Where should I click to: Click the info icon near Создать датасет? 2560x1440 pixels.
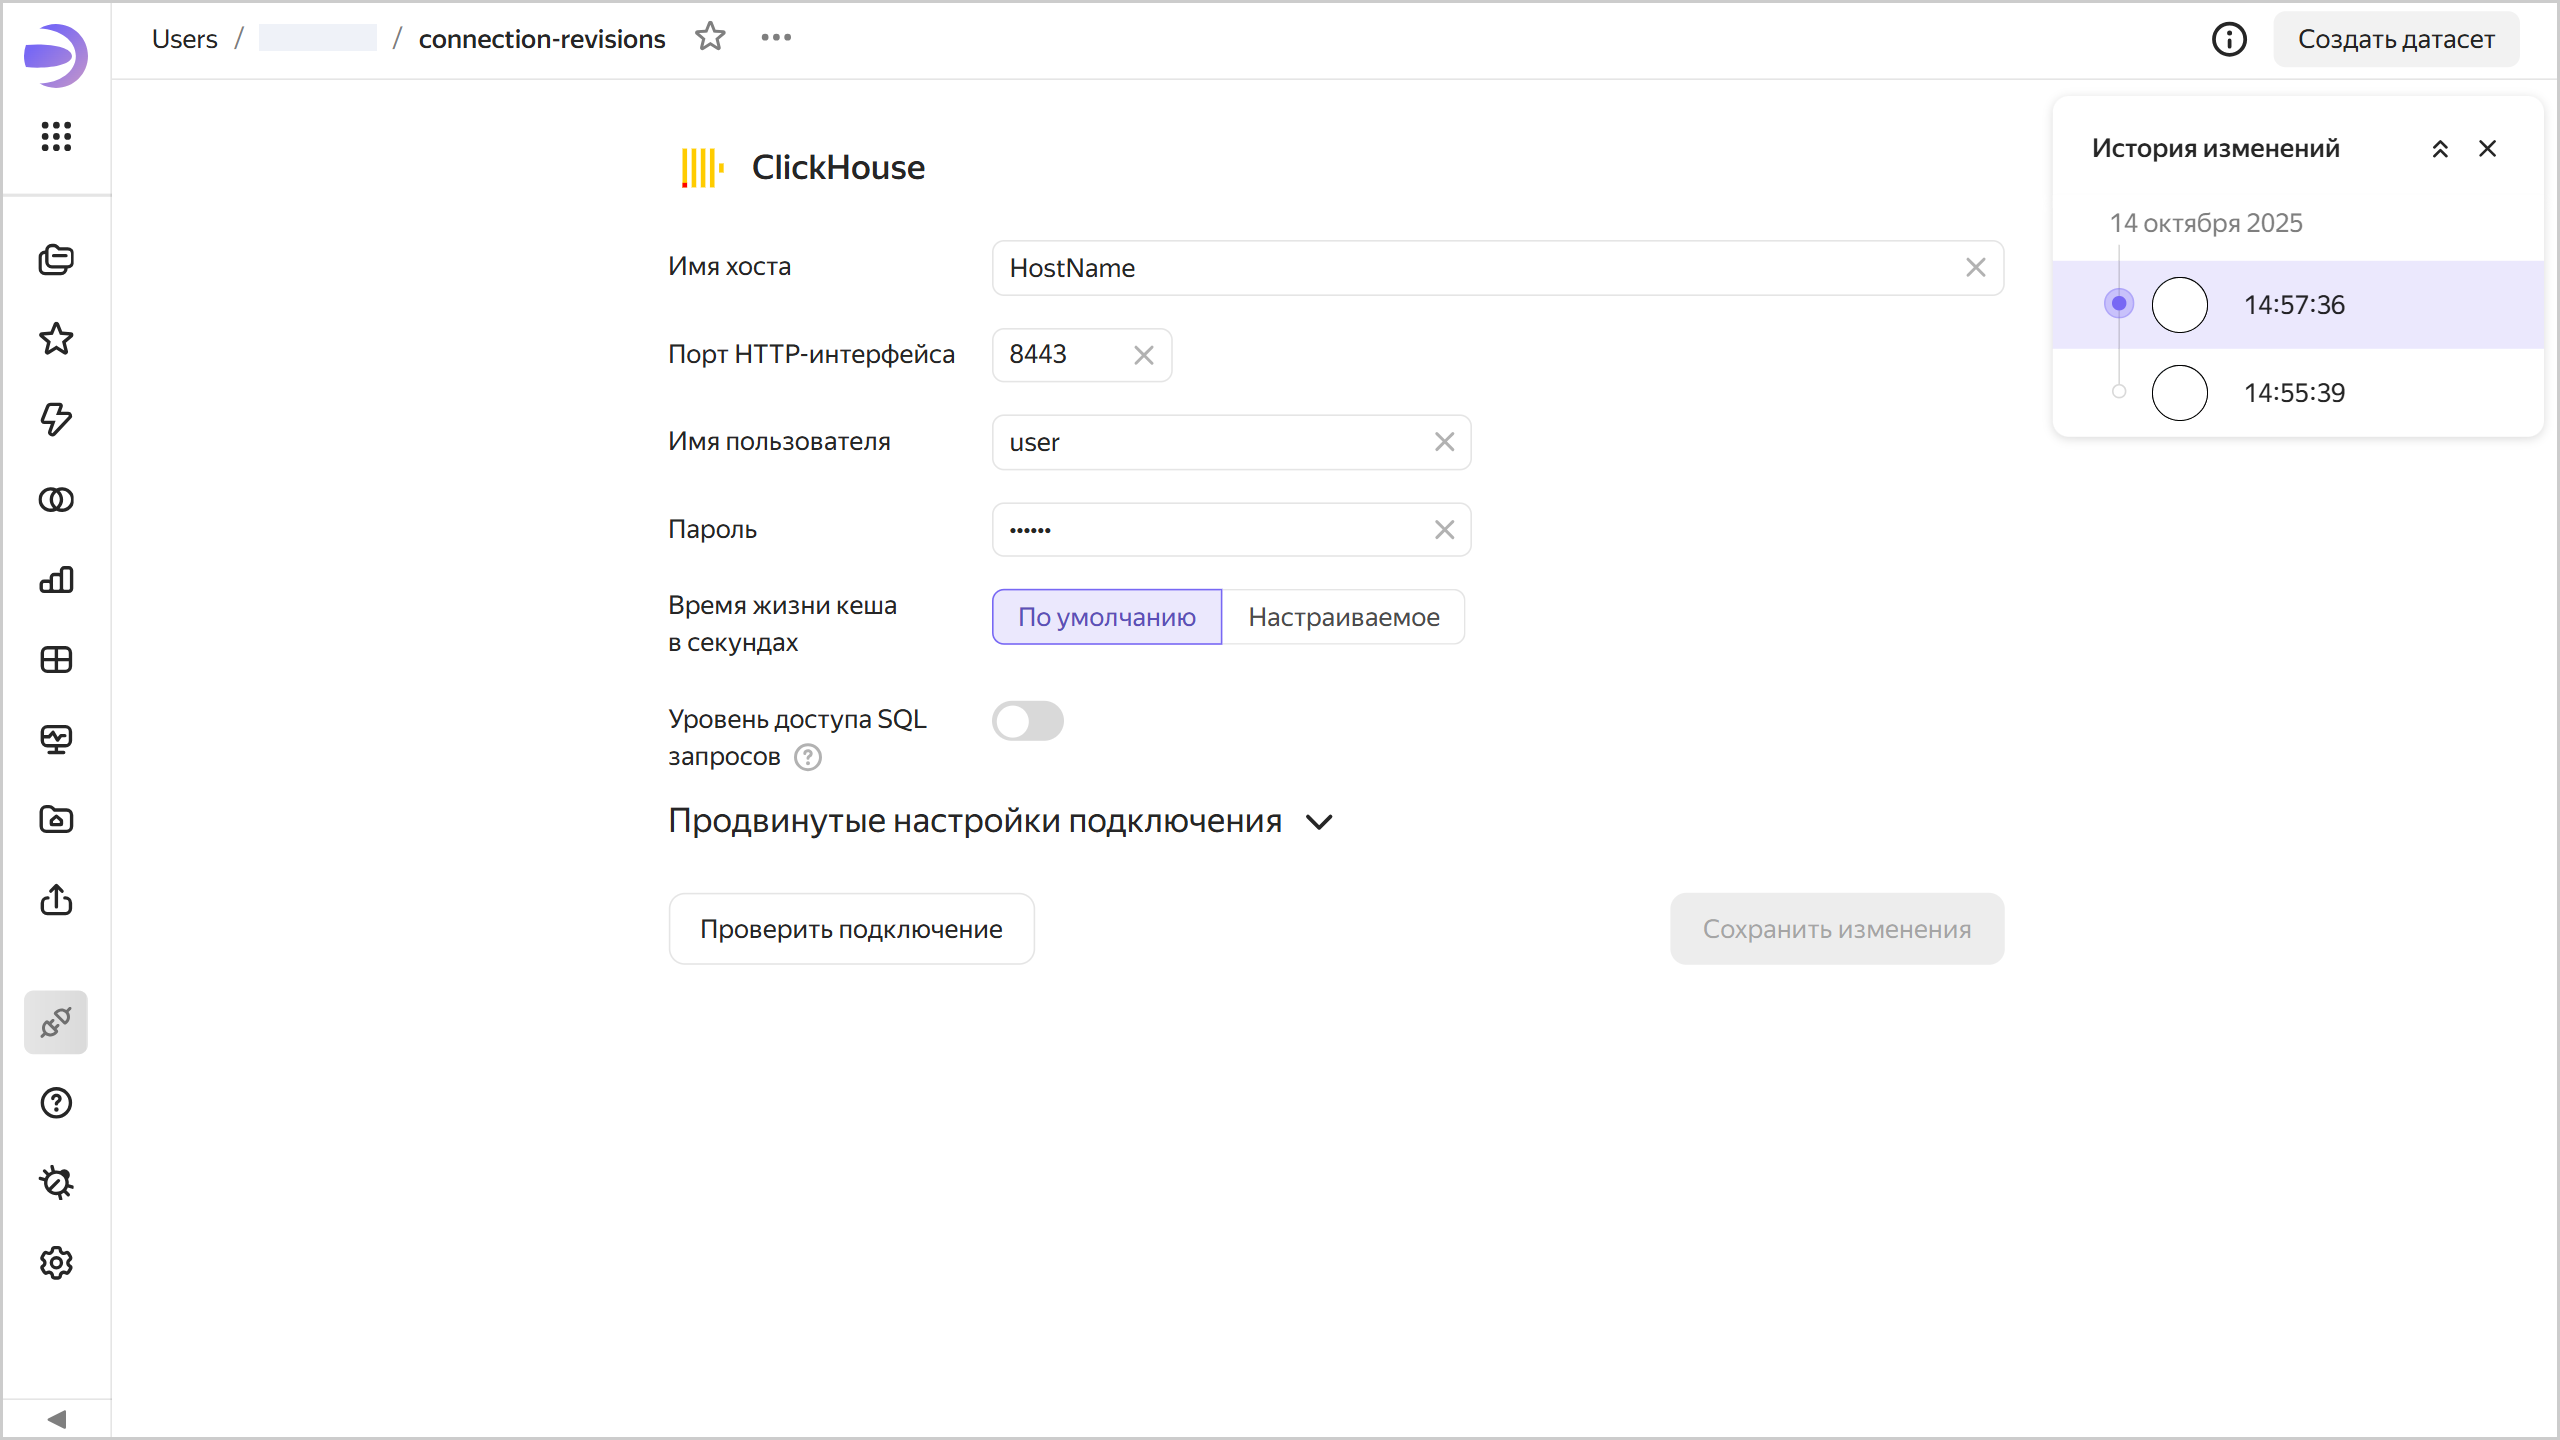2229,39
